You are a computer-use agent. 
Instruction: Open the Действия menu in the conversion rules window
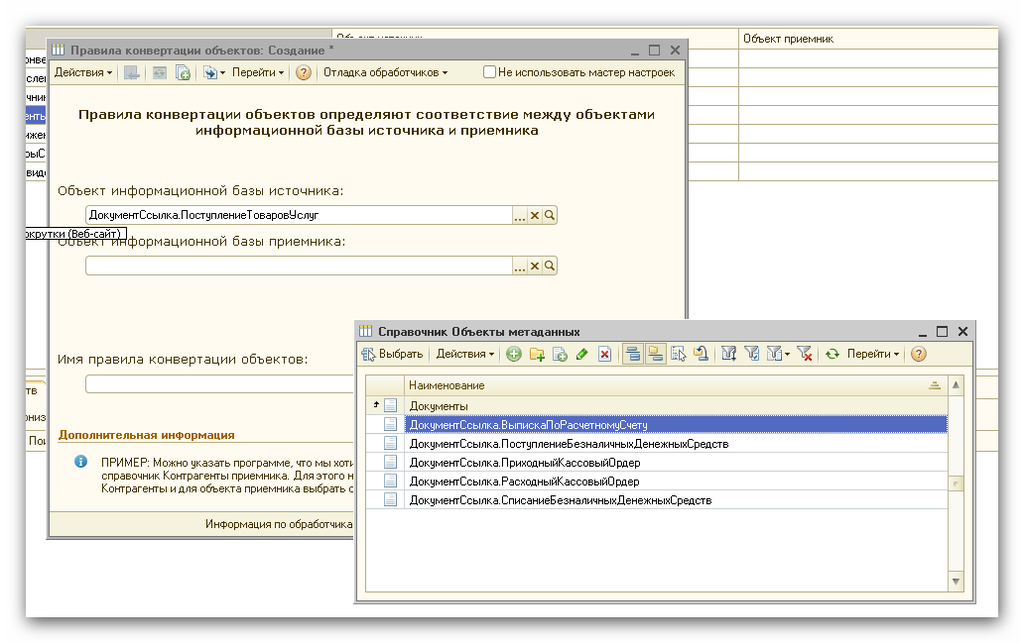click(83, 72)
